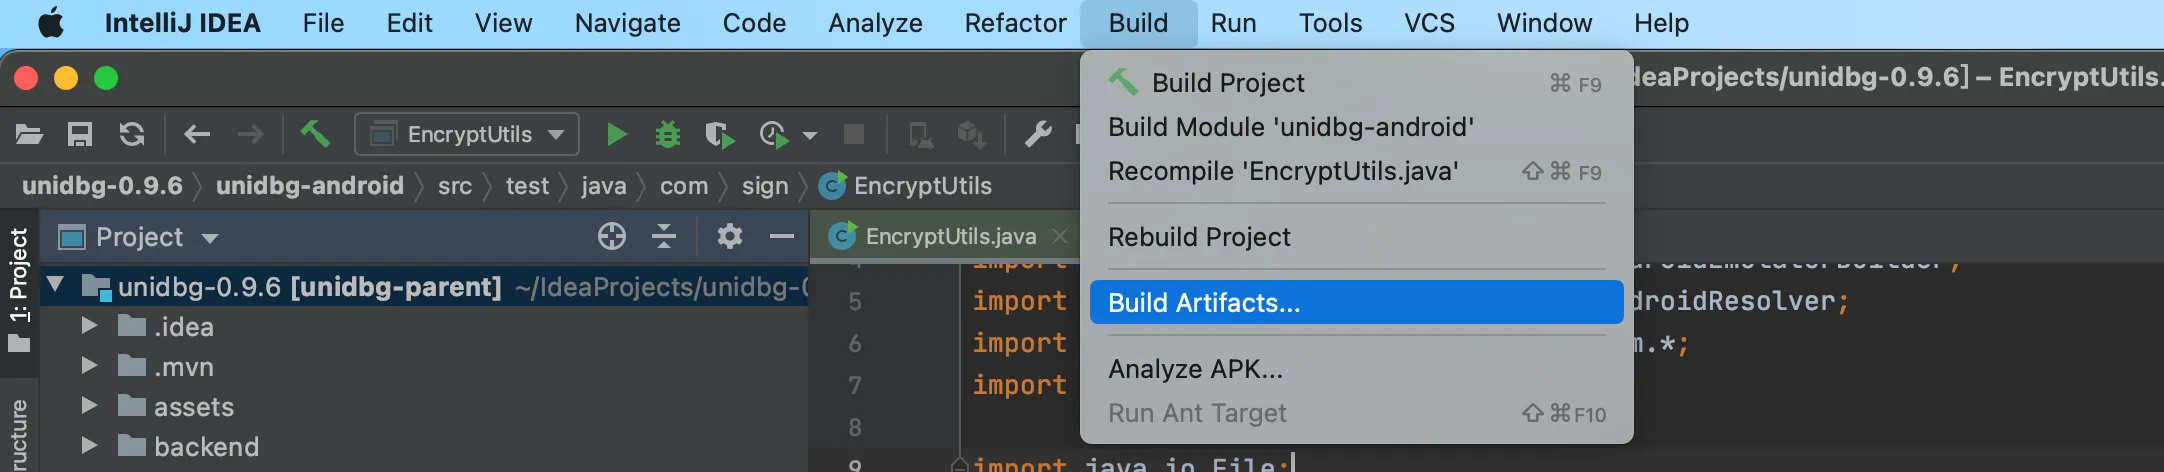Screen dimensions: 2164x472
Task: Open Project panel gear options
Action: [730, 236]
